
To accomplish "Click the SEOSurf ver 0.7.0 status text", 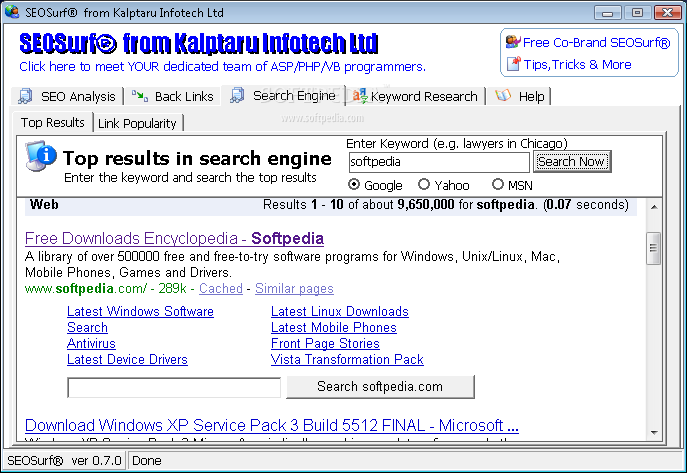I will point(64,461).
